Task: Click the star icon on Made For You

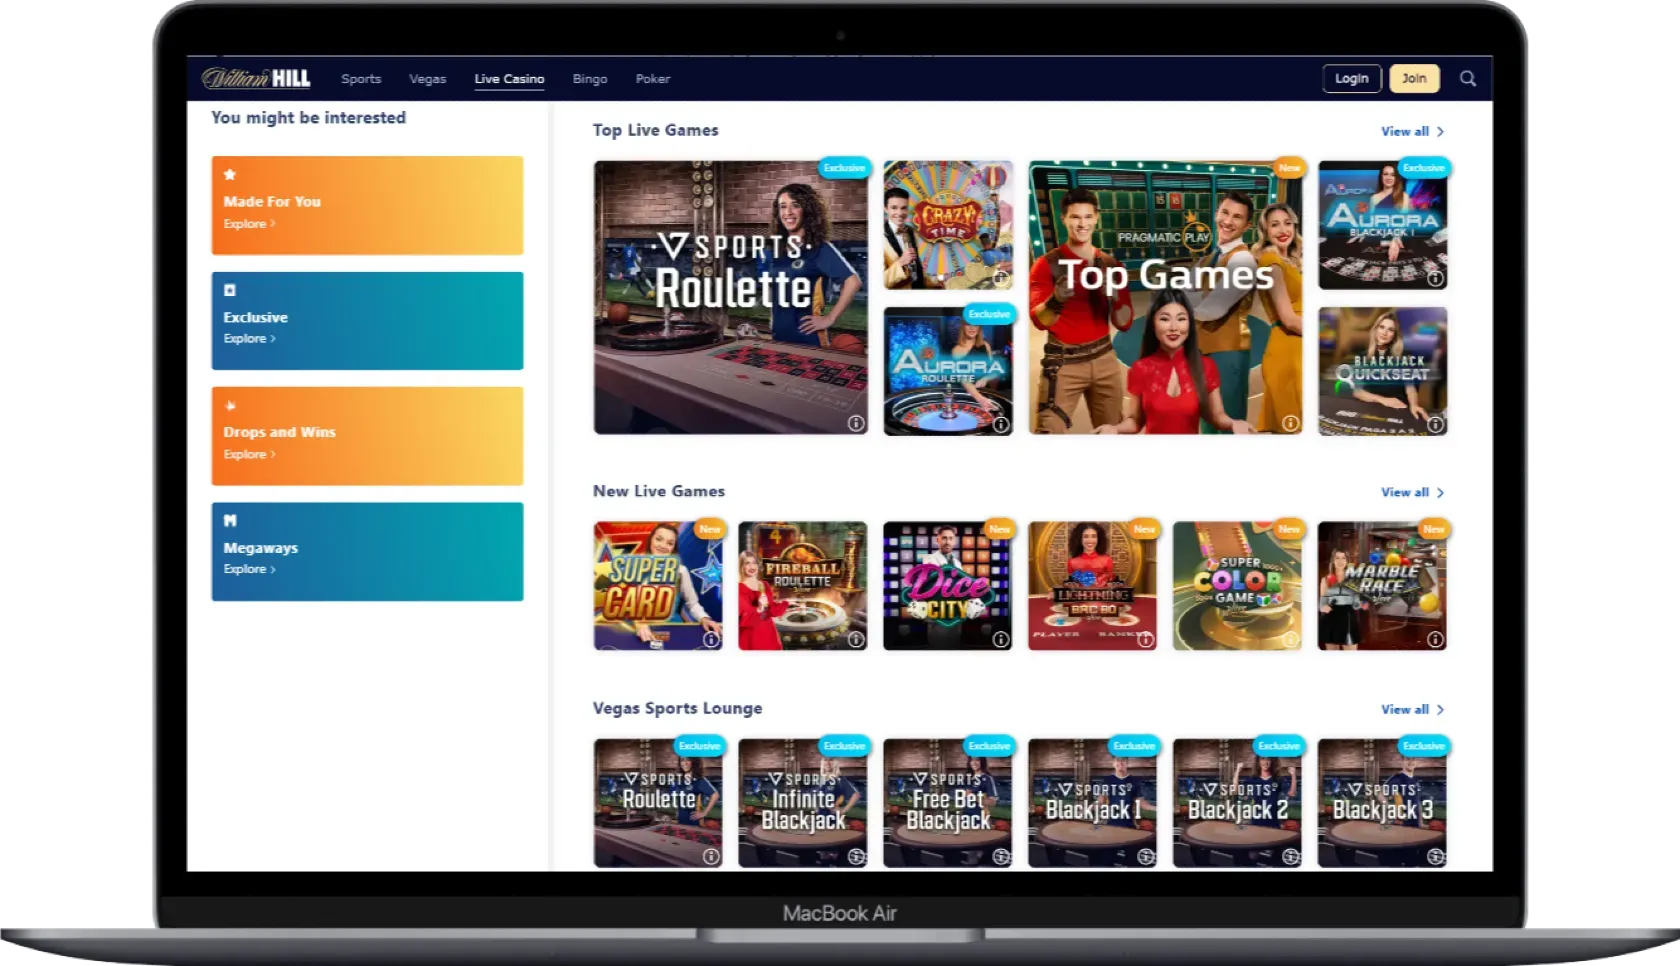Action: 230,174
